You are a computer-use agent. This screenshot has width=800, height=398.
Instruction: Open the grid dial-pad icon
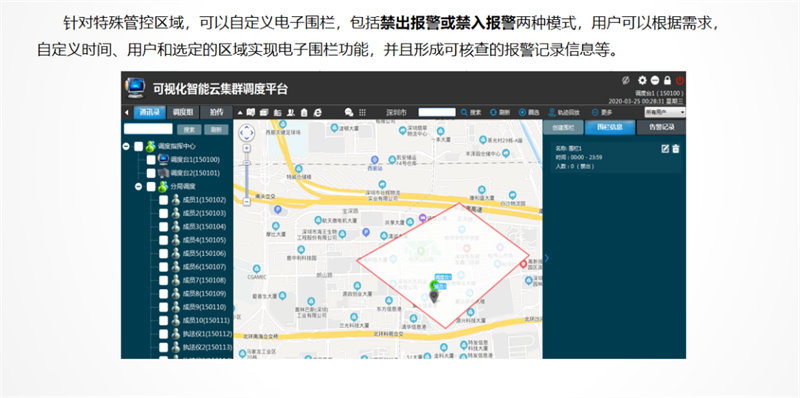click(x=362, y=112)
